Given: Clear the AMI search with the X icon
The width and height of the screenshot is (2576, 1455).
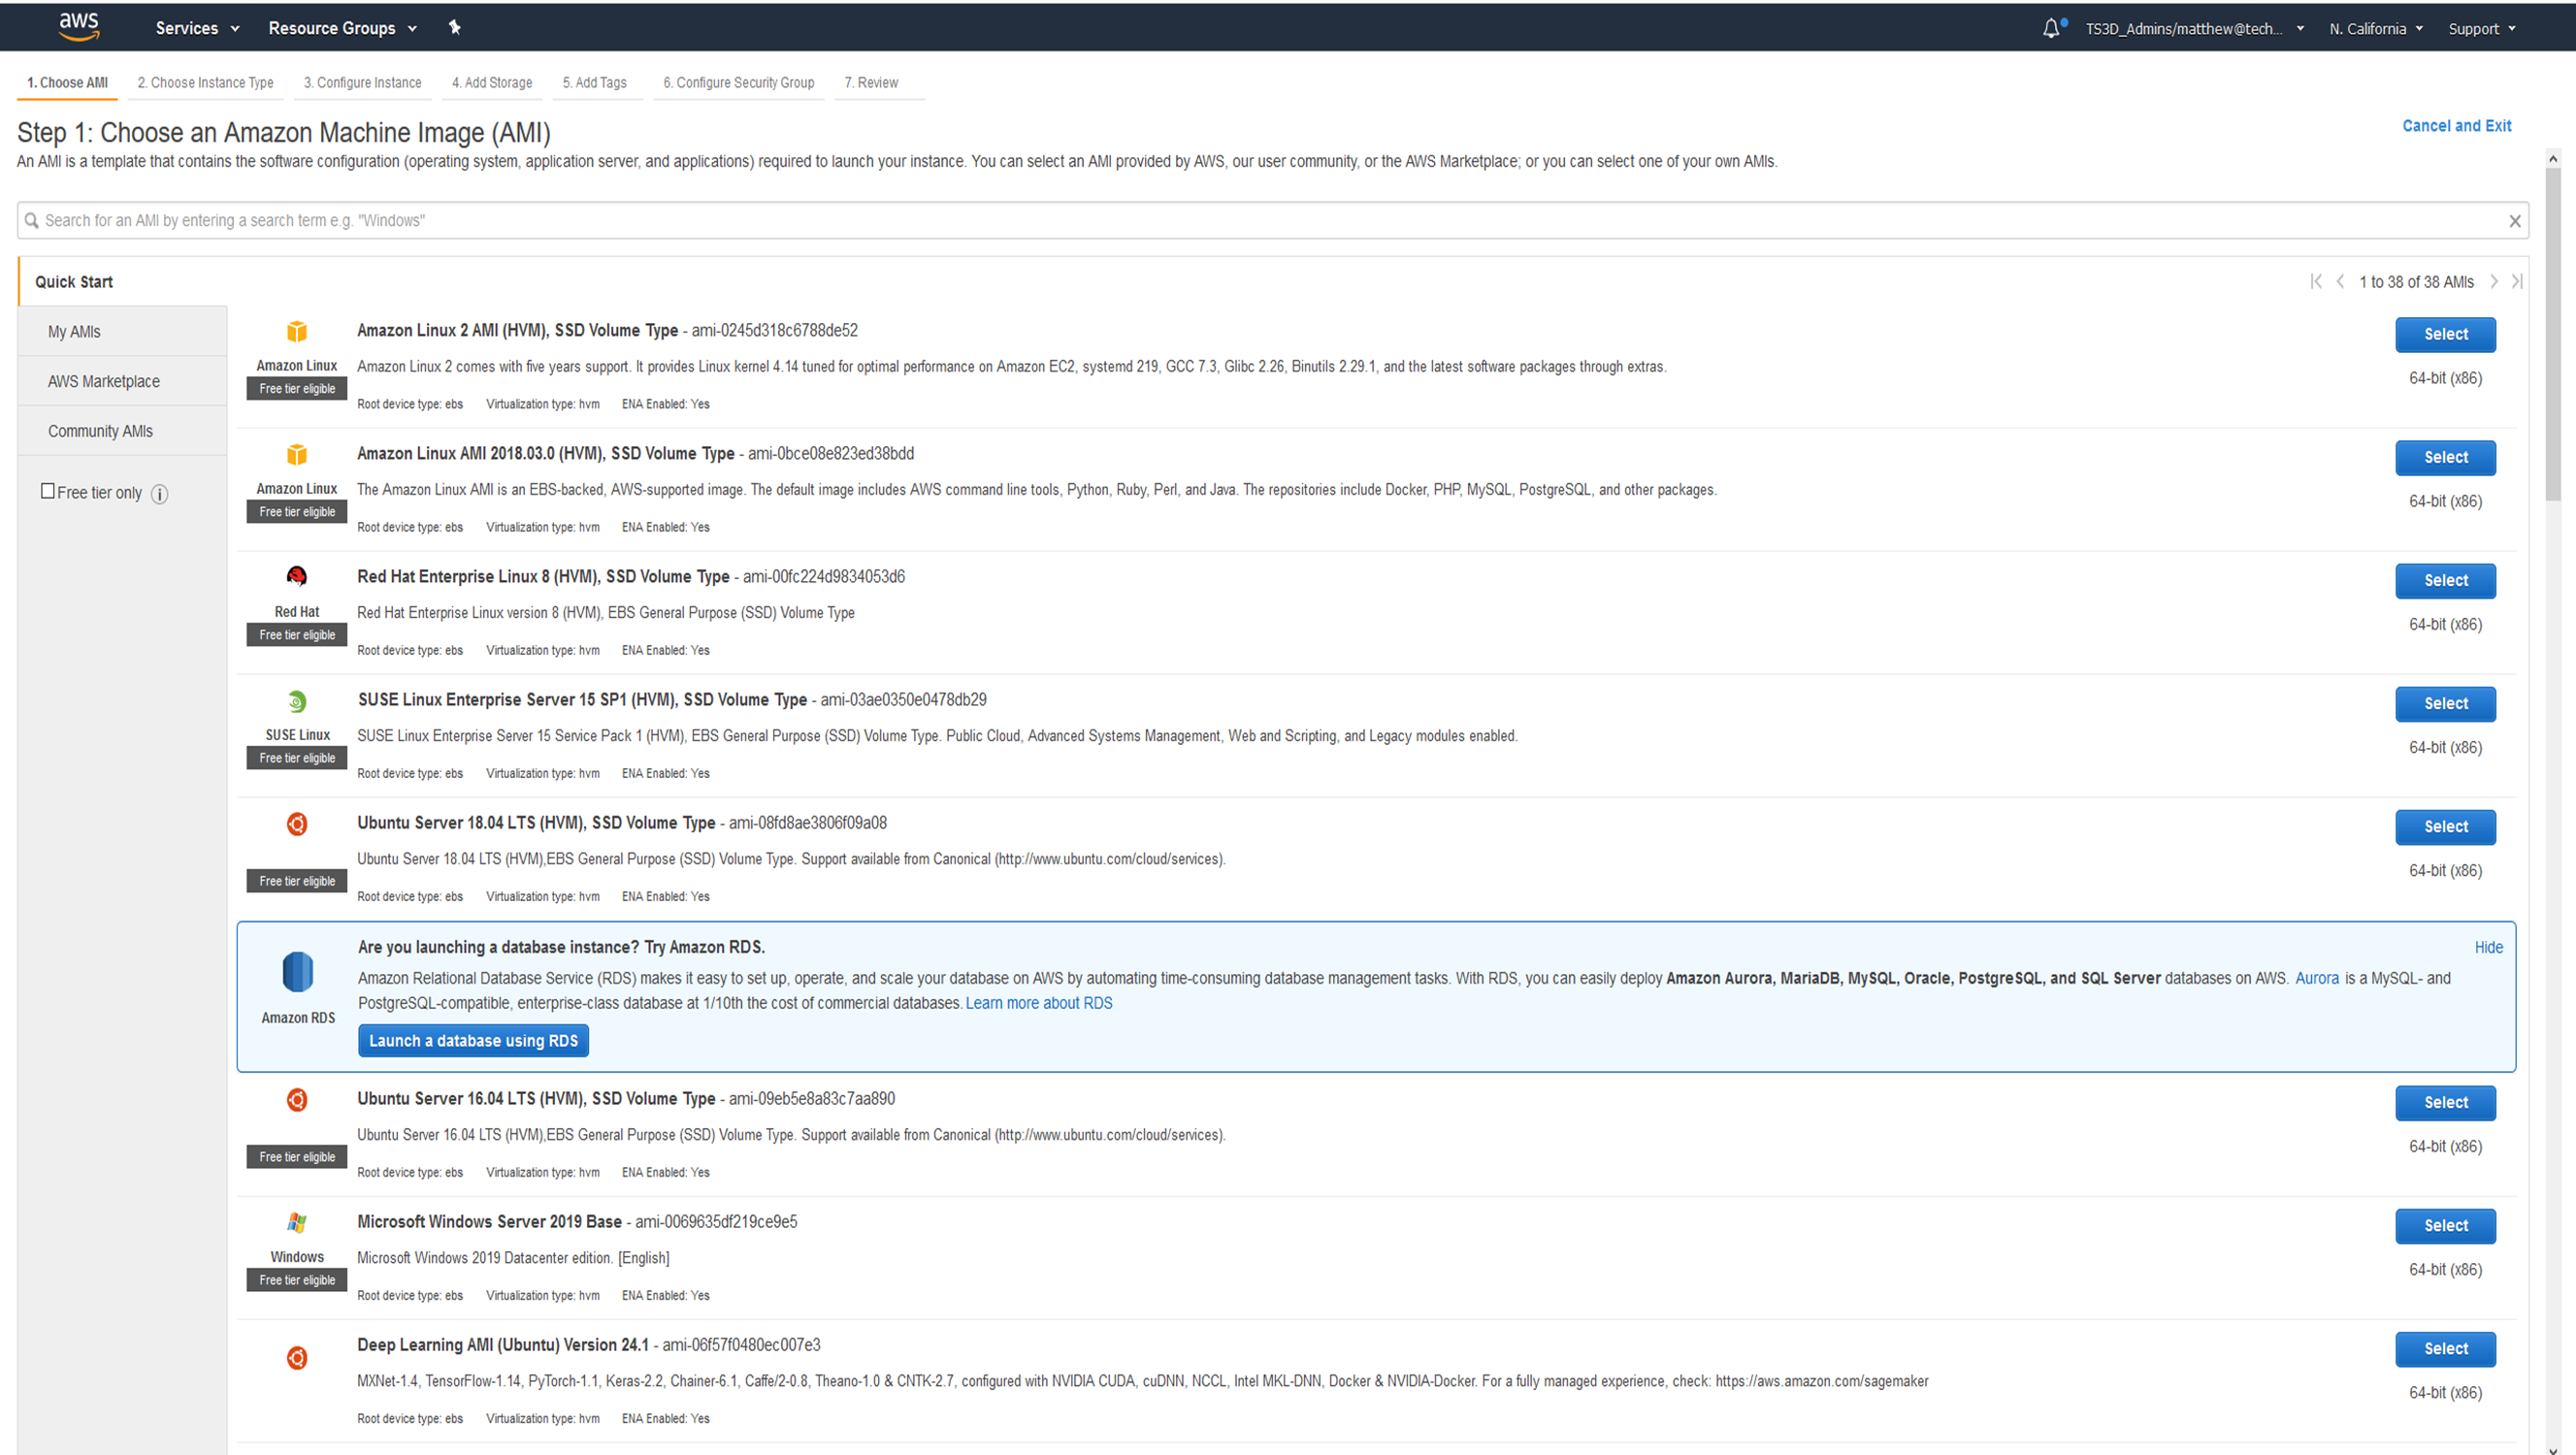Looking at the screenshot, I should click(2515, 220).
